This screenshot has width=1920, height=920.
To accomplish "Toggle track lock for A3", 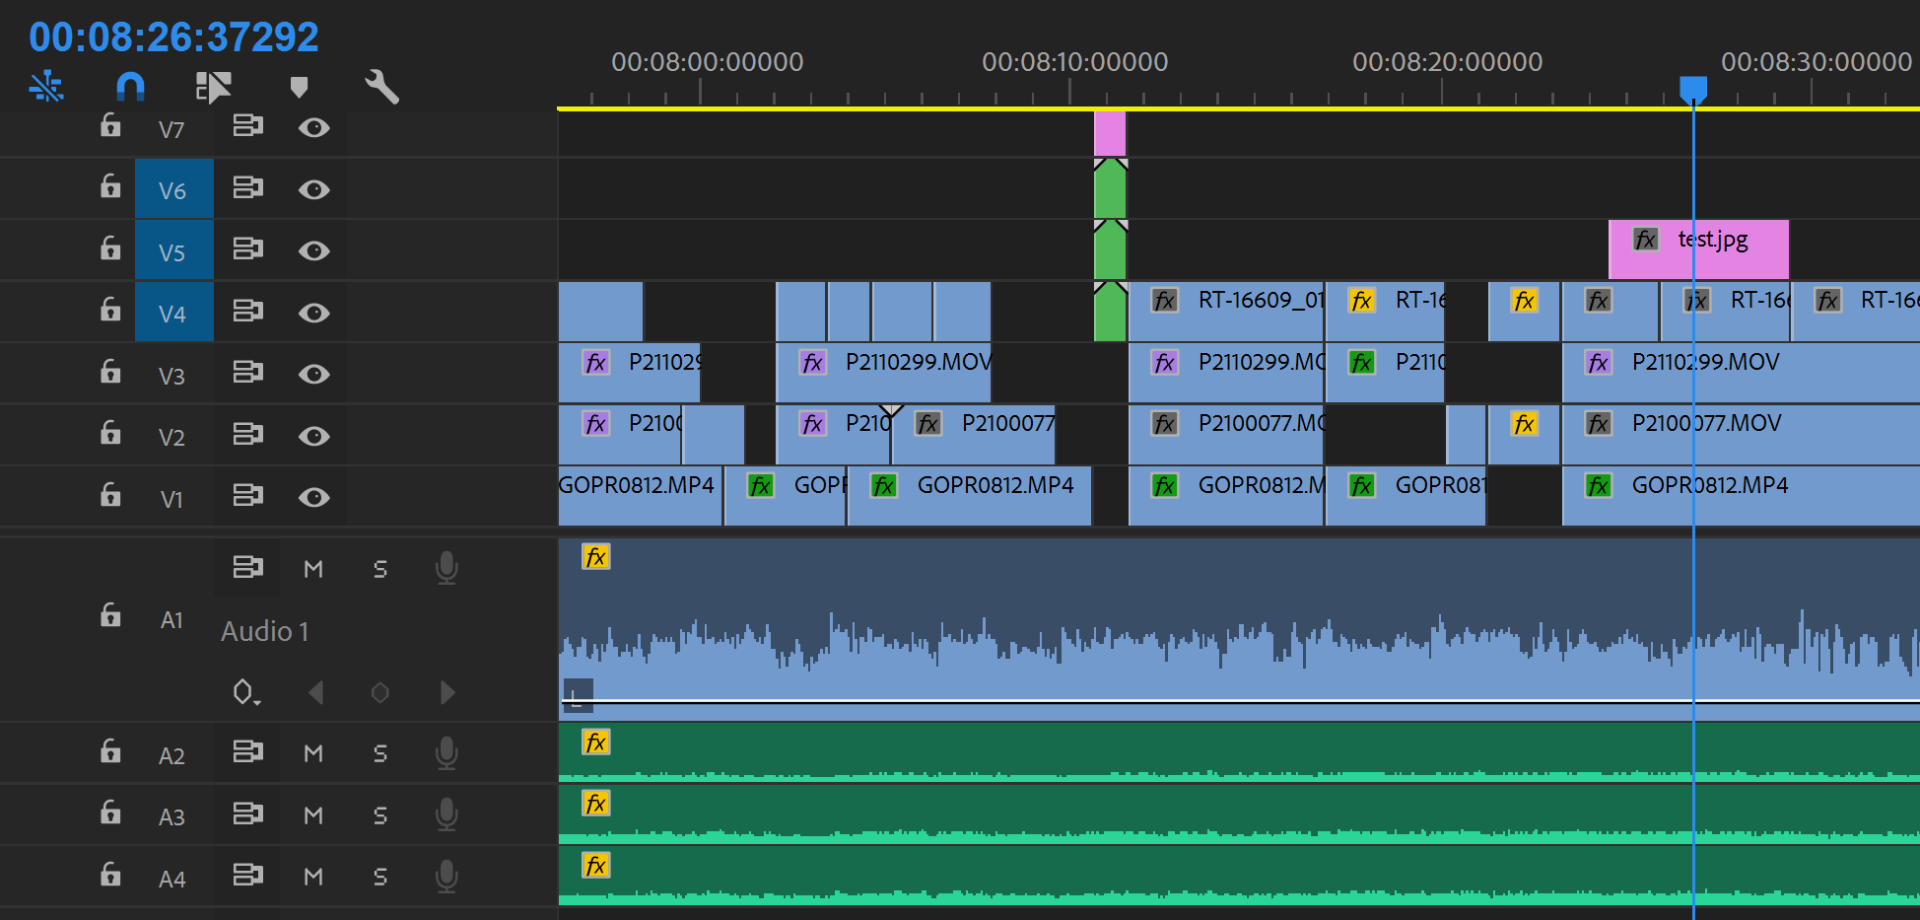I will [x=110, y=813].
